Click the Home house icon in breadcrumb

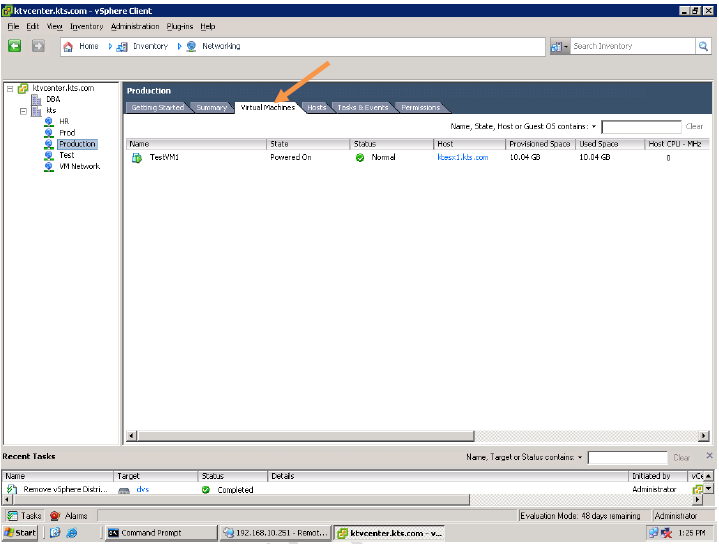click(68, 46)
